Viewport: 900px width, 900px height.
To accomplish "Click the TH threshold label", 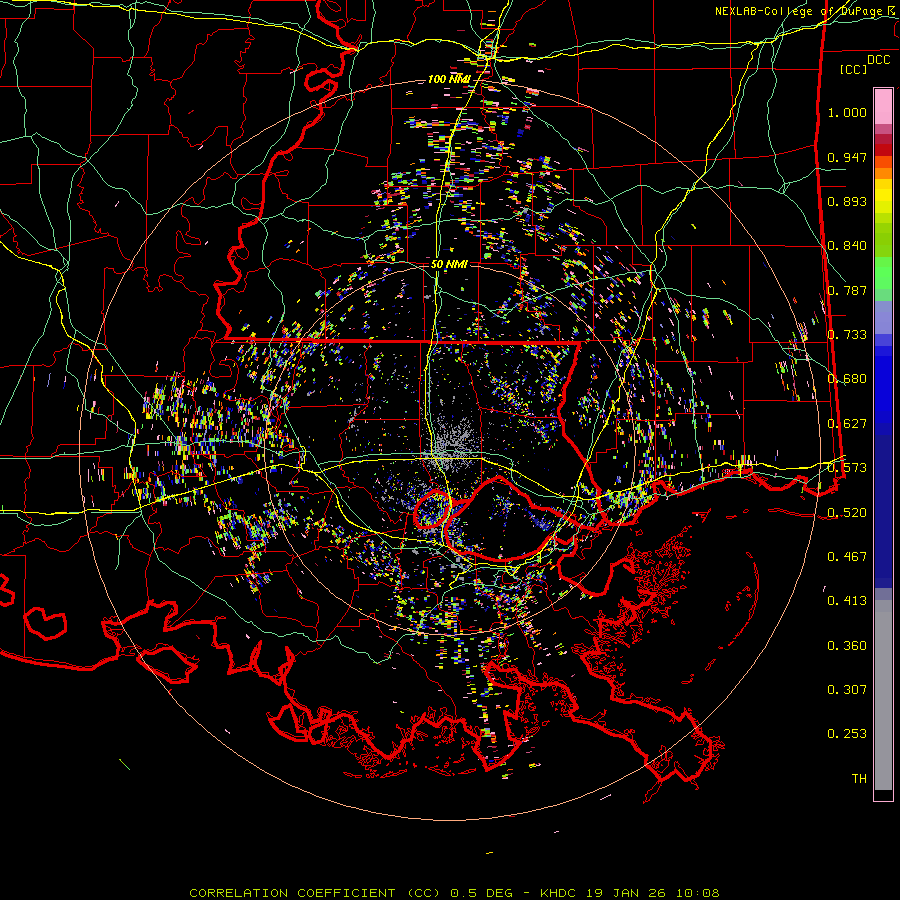I will (858, 778).
